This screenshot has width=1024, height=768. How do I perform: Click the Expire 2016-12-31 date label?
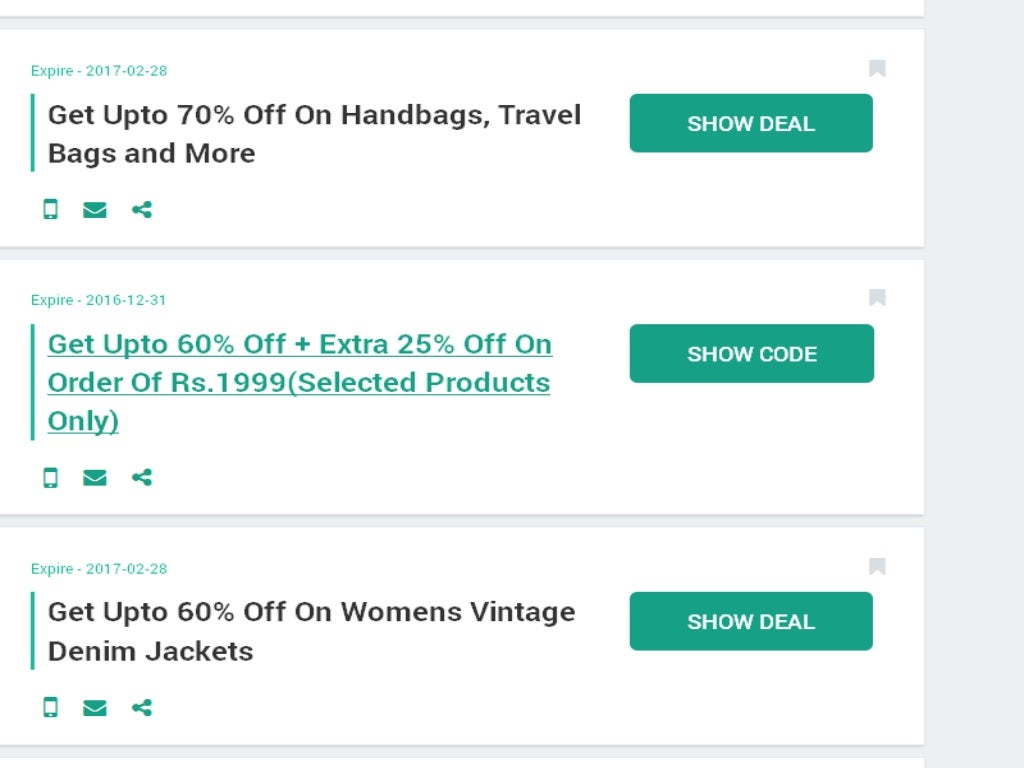99,300
